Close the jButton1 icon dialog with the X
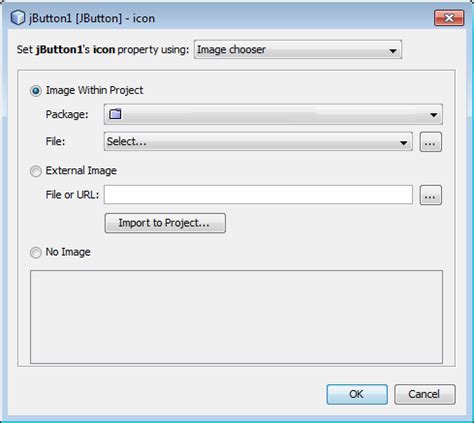The height and width of the screenshot is (423, 474). 449,18
